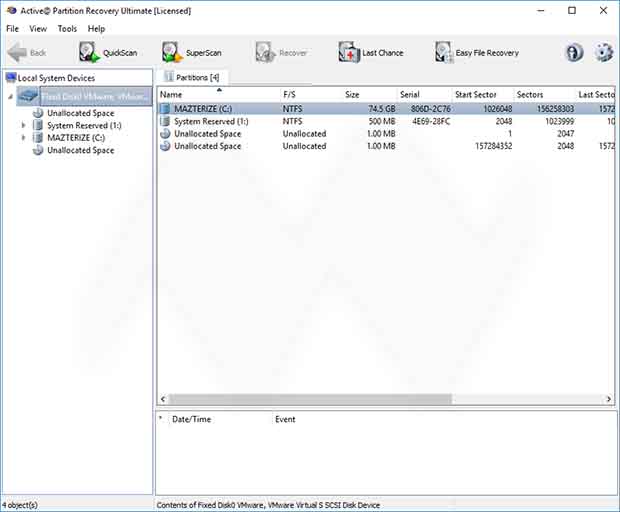This screenshot has height=512, width=620.
Task: Sort by the F/S column header
Action: [x=311, y=94]
